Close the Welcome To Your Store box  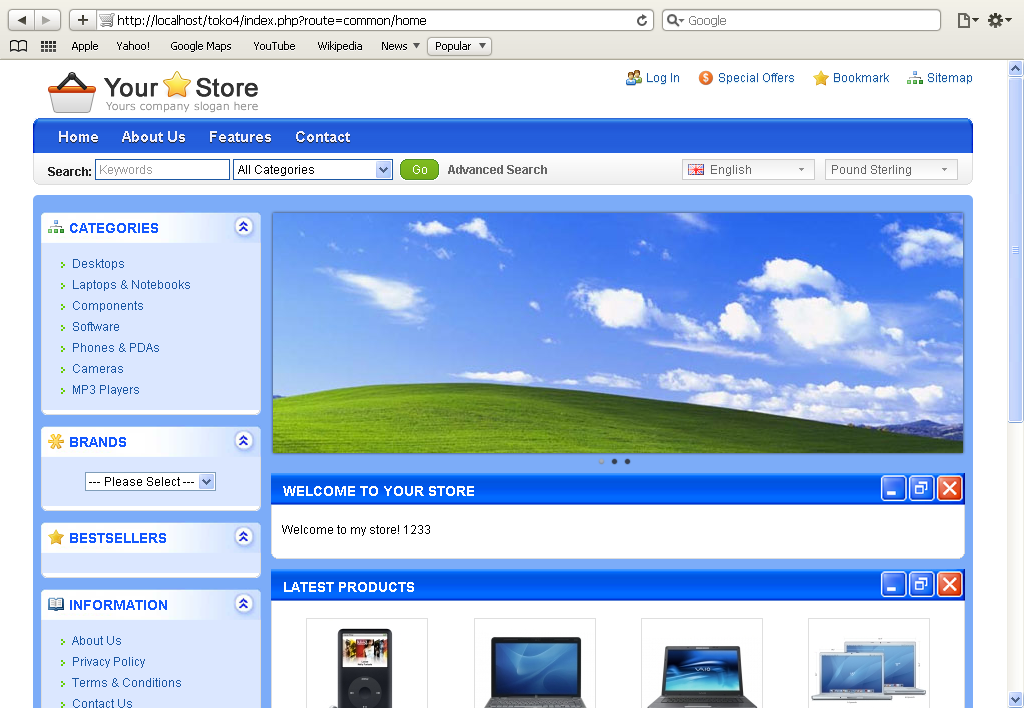950,488
